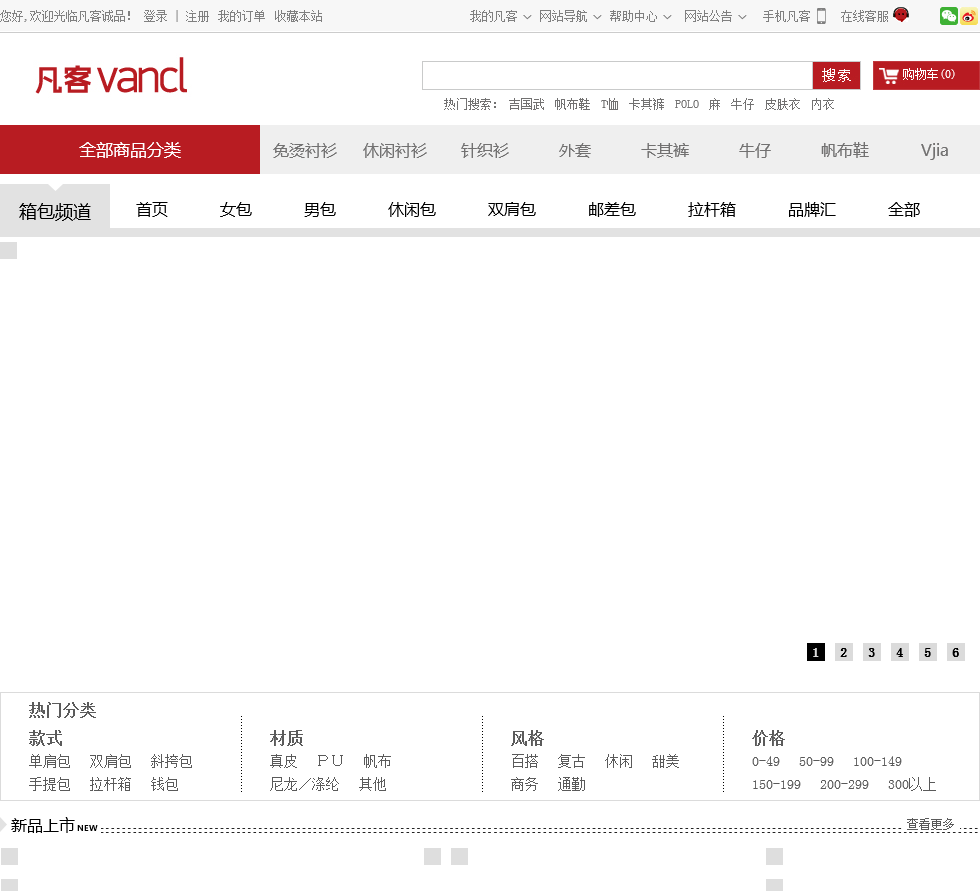Click the shopping cart icon
980x891 pixels.
point(888,76)
